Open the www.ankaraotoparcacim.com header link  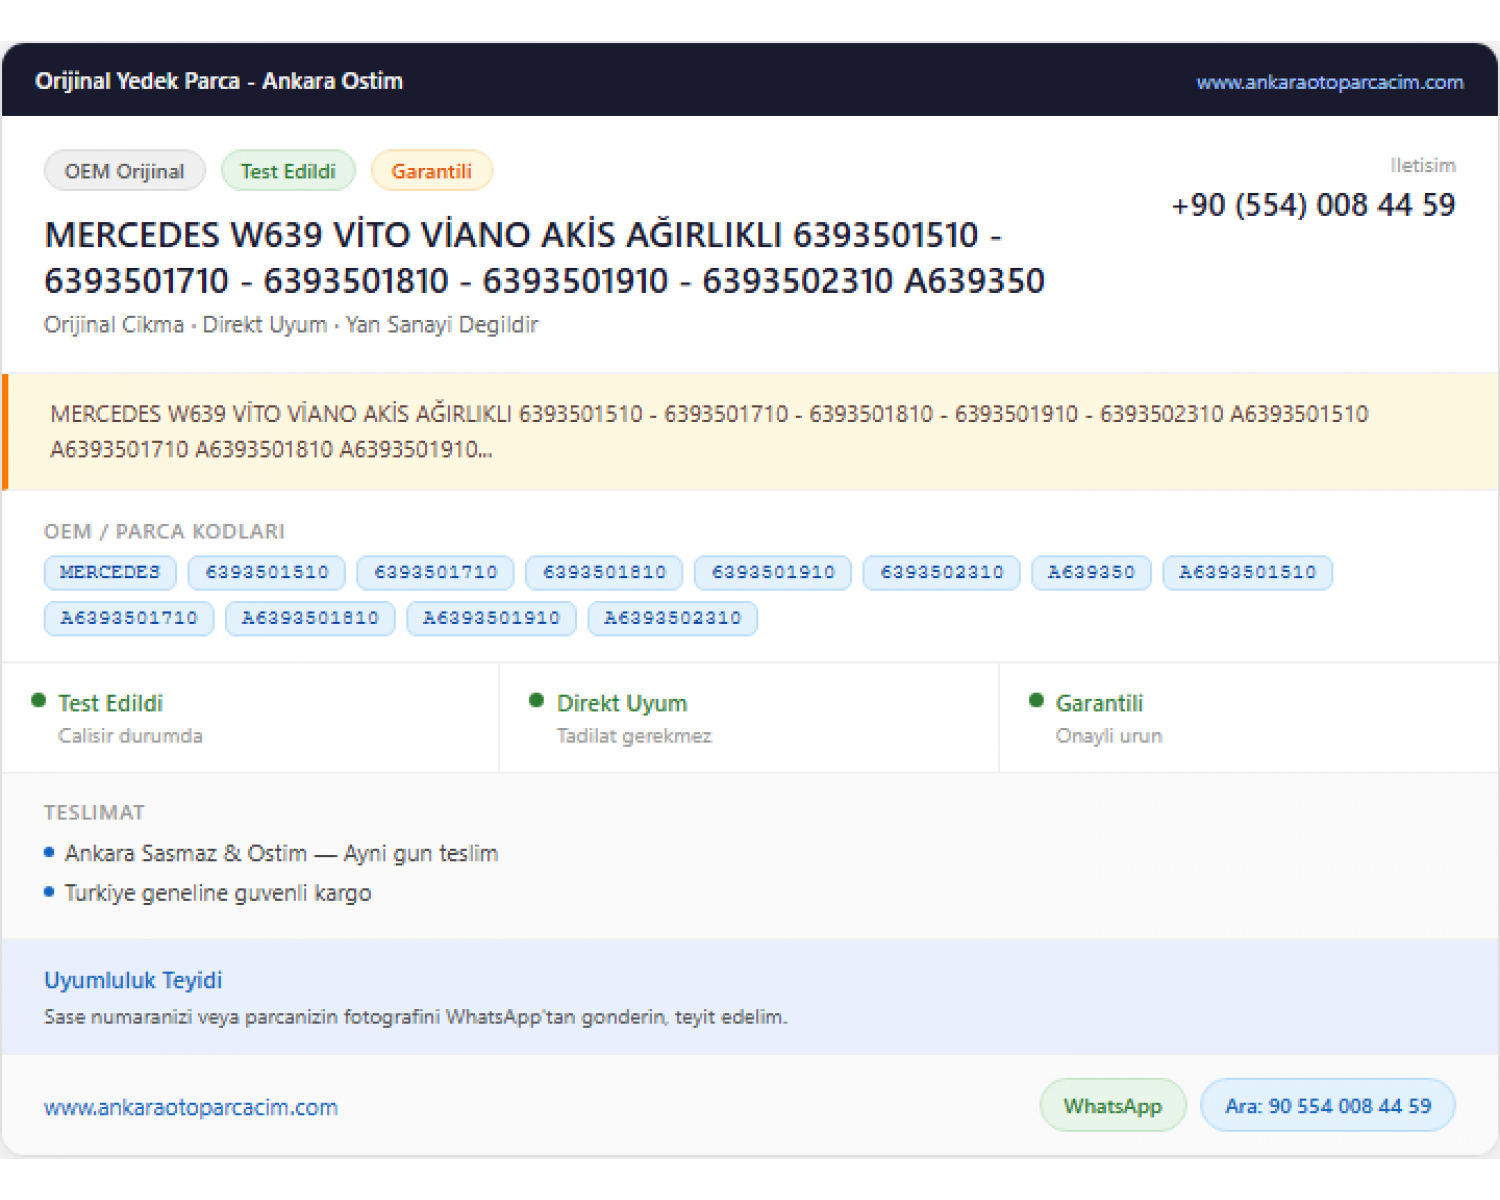(1329, 82)
